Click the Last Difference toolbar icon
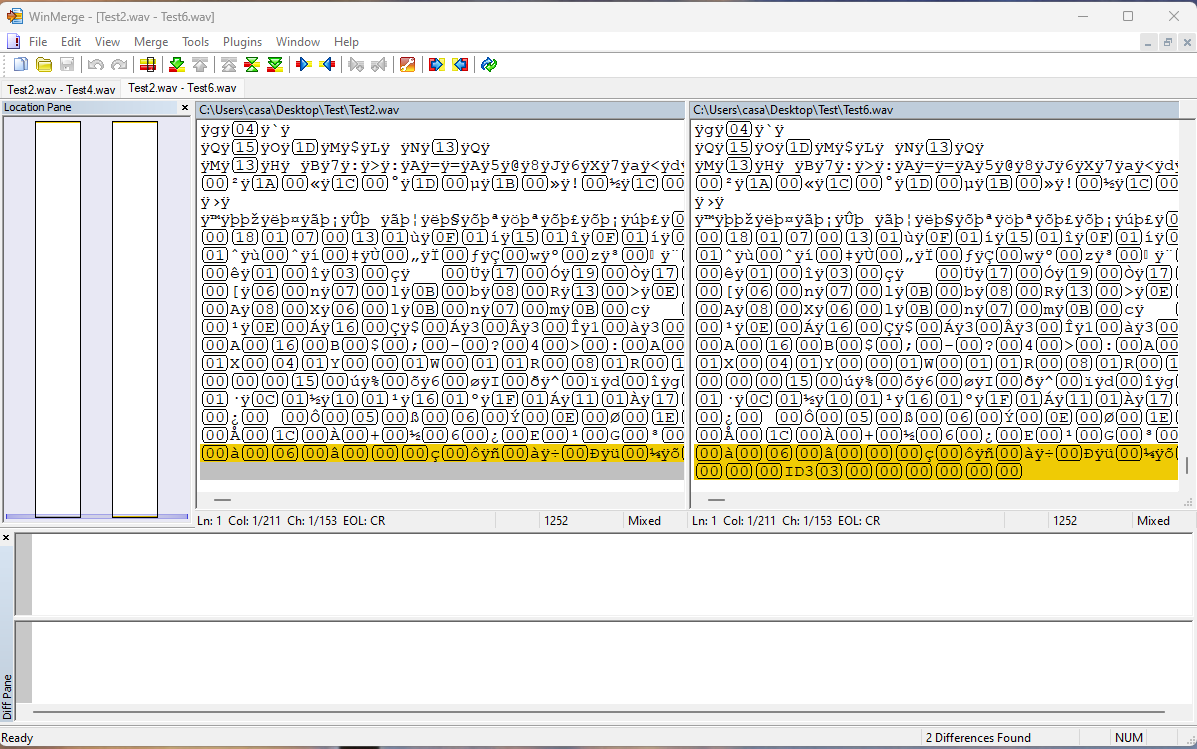Viewport: 1197px width, 749px height. tap(275, 65)
